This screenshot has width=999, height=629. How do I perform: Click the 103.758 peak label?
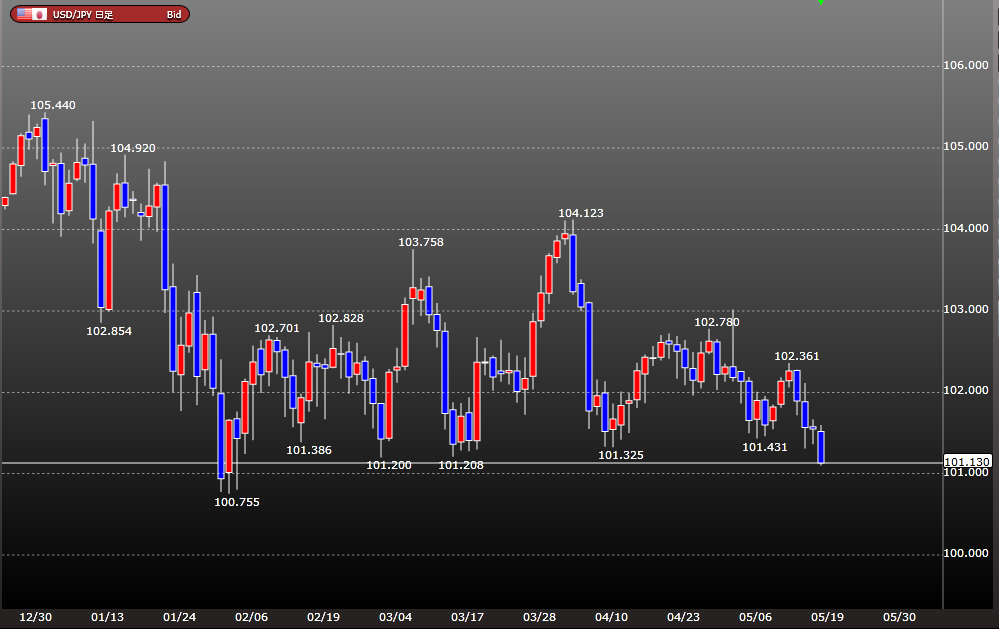click(x=420, y=242)
